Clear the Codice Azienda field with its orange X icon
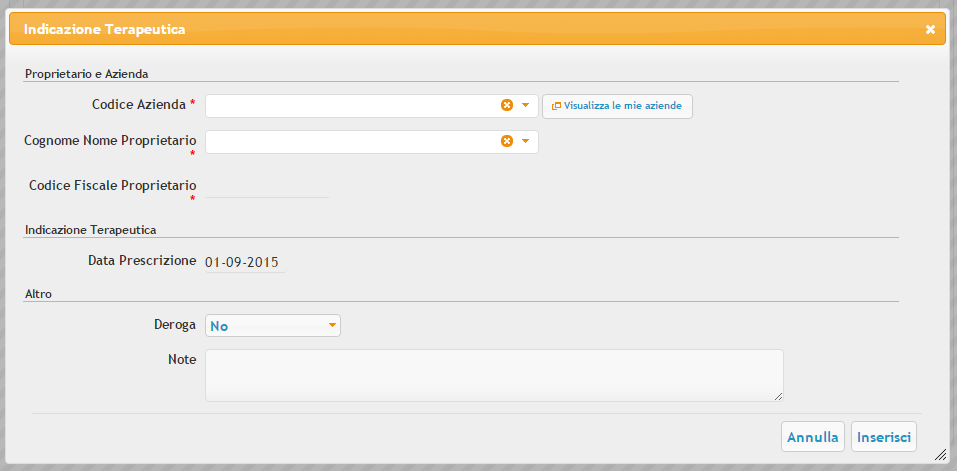957x471 pixels. 507,106
